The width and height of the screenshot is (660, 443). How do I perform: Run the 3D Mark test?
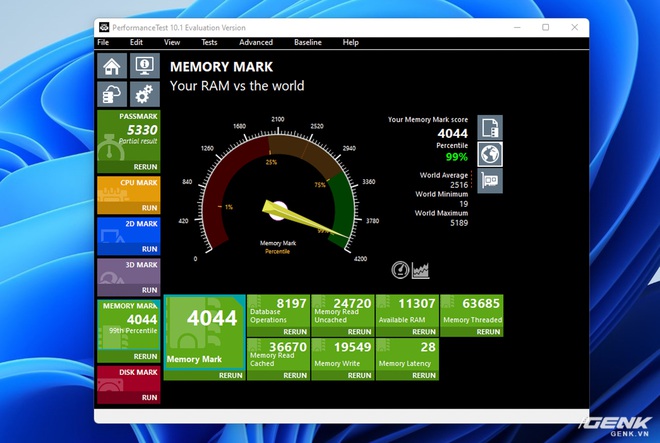(149, 290)
